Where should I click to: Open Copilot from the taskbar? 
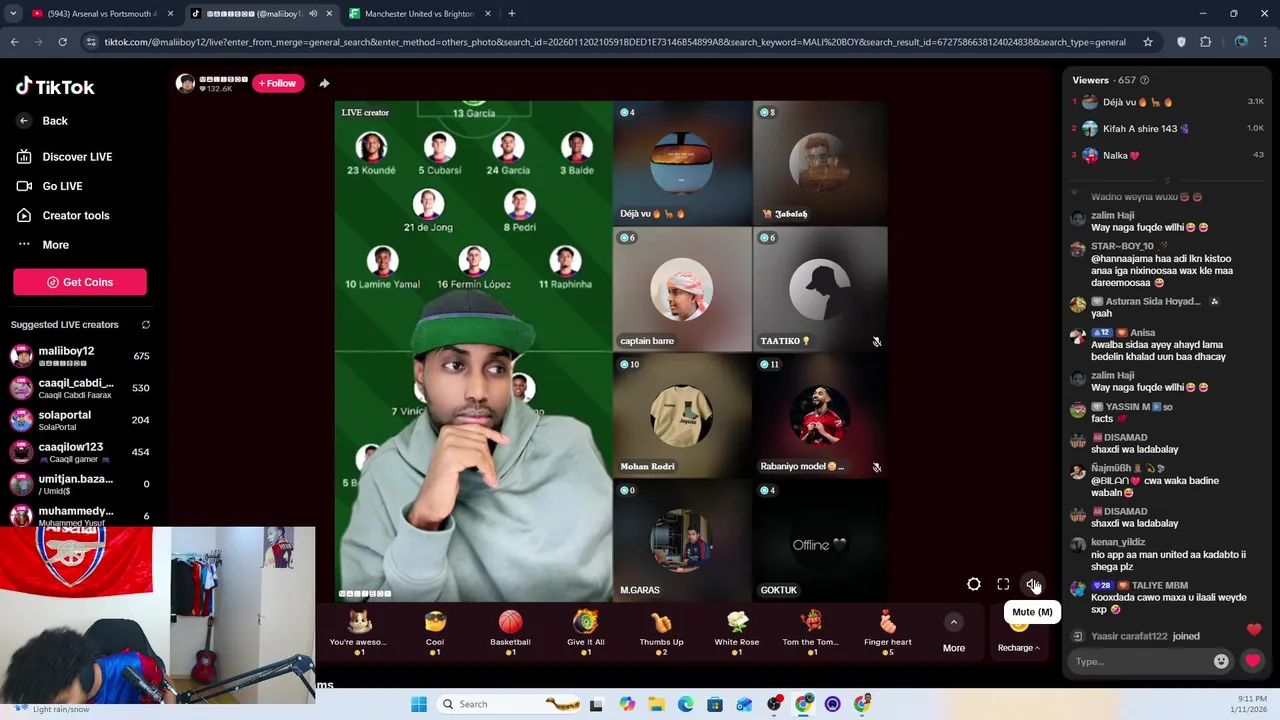pyautogui.click(x=627, y=704)
